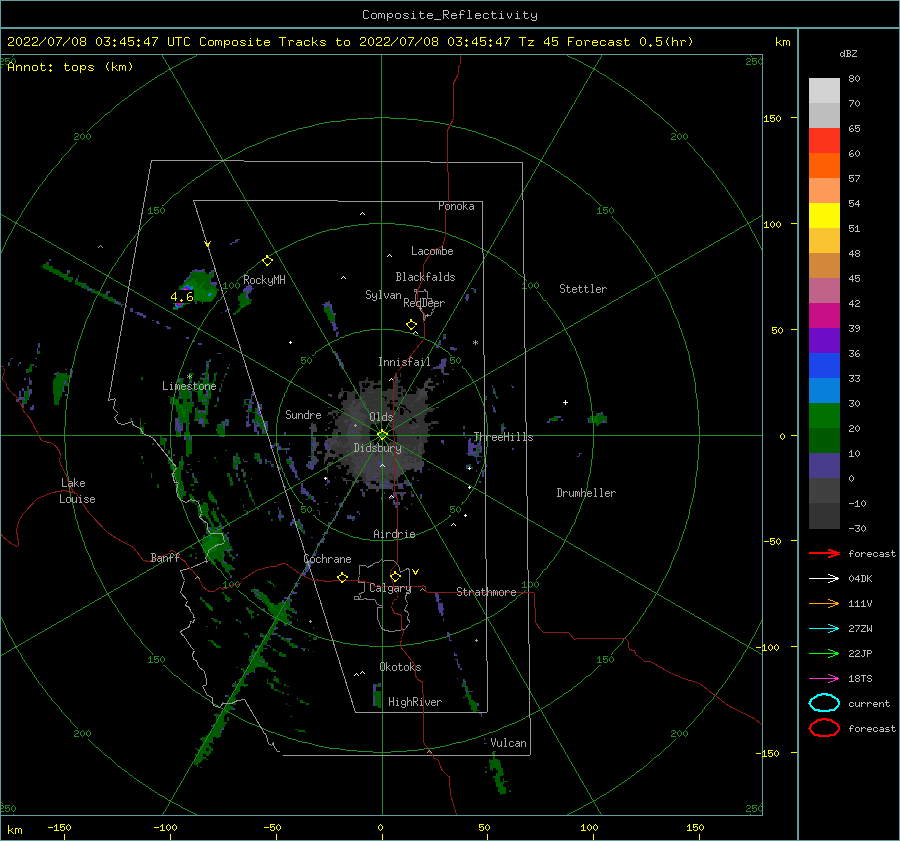Click the Drumheller label

(586, 493)
